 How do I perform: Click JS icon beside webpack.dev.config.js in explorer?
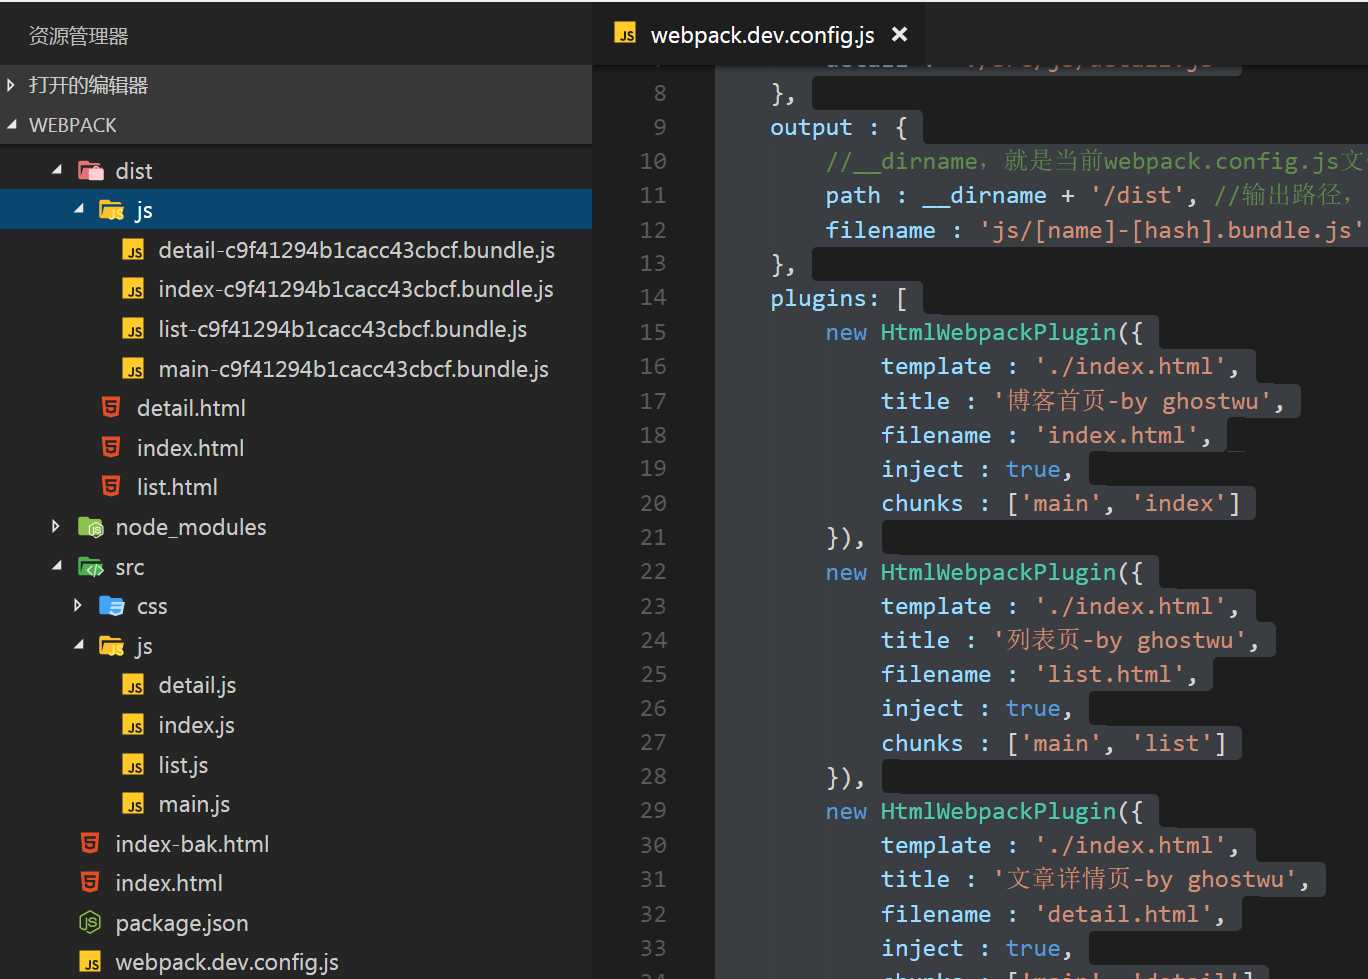click(90, 962)
